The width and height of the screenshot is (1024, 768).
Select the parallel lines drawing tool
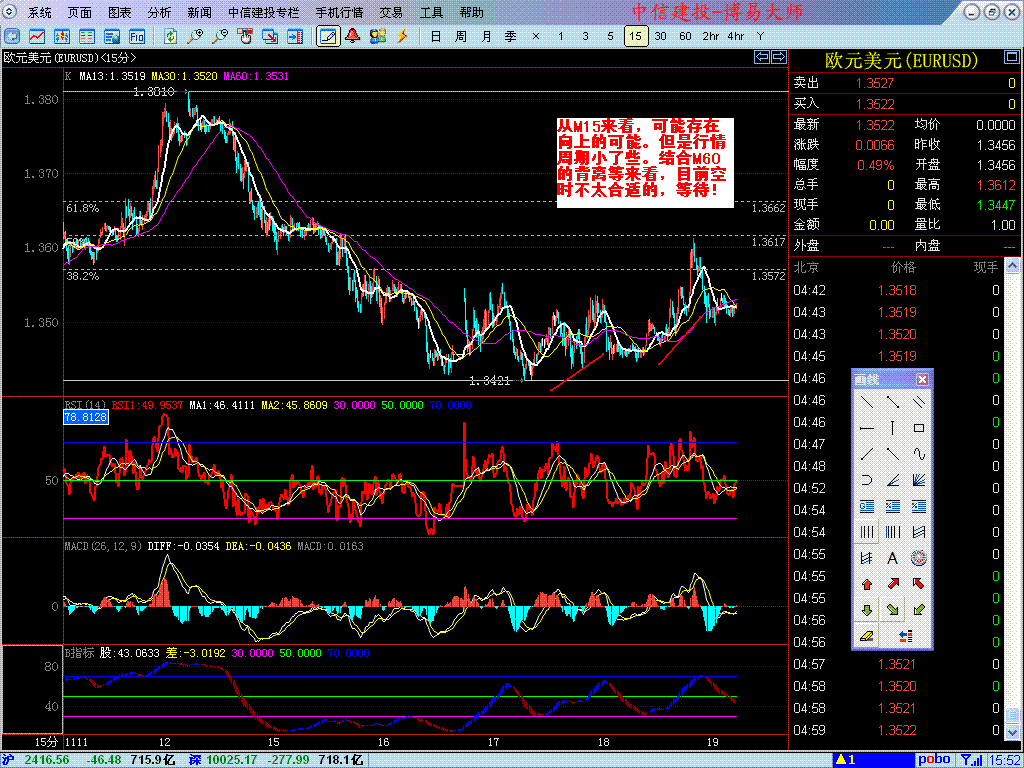(918, 402)
